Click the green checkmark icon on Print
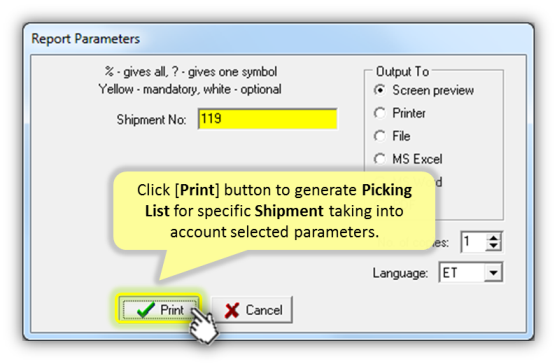This screenshot has height=363, width=557. pos(146,310)
